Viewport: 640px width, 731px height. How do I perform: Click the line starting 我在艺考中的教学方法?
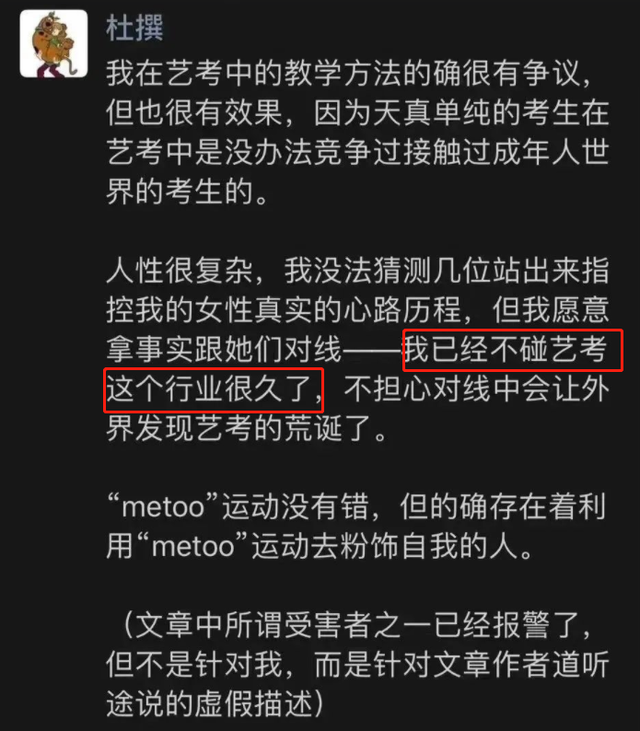click(349, 73)
